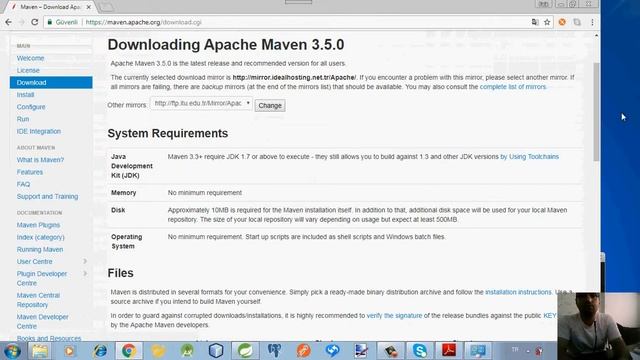The image size is (640, 360).
Task: Open the blue sync arrow taskbar icon
Action: 333,351
